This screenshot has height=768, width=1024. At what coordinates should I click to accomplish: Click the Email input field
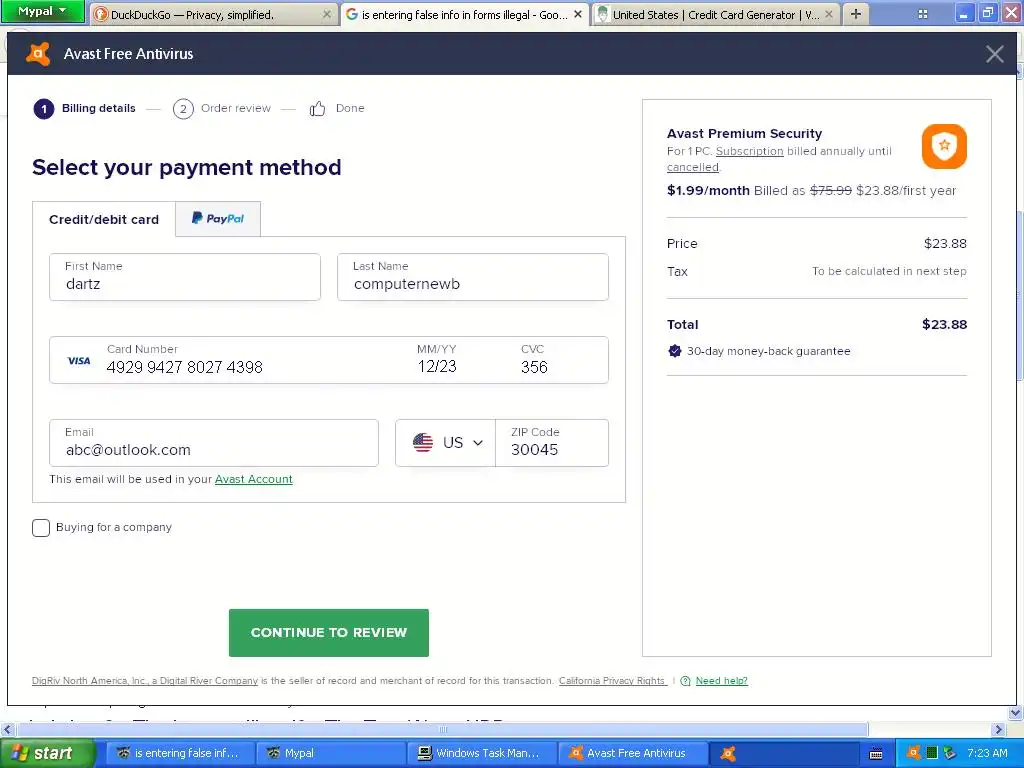click(214, 443)
